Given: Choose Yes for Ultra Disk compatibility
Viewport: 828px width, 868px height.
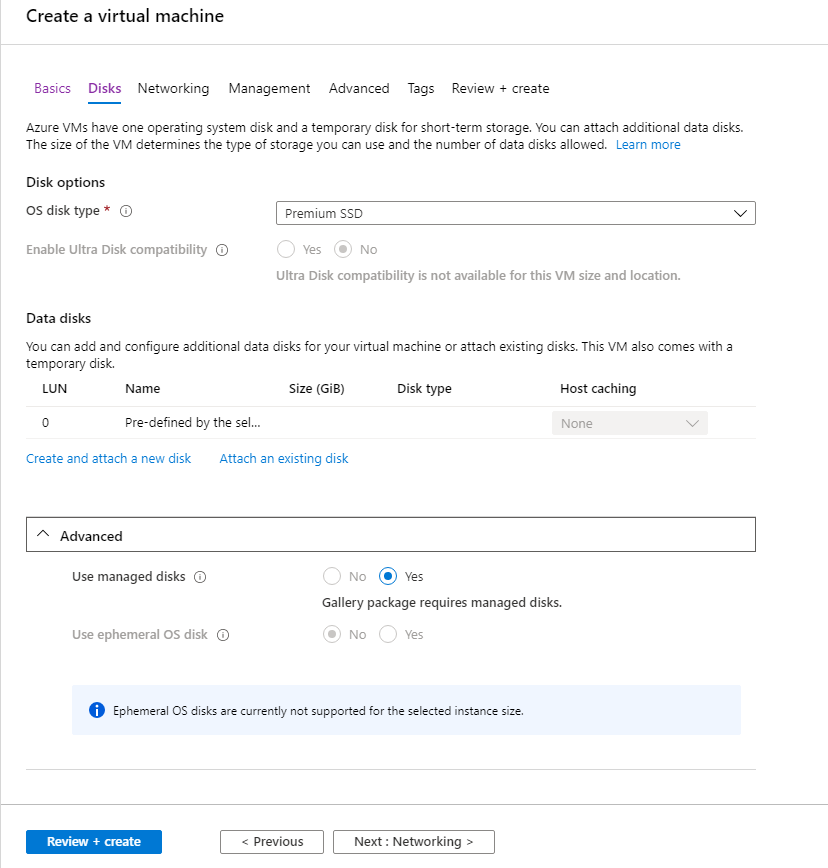Looking at the screenshot, I should (x=286, y=249).
